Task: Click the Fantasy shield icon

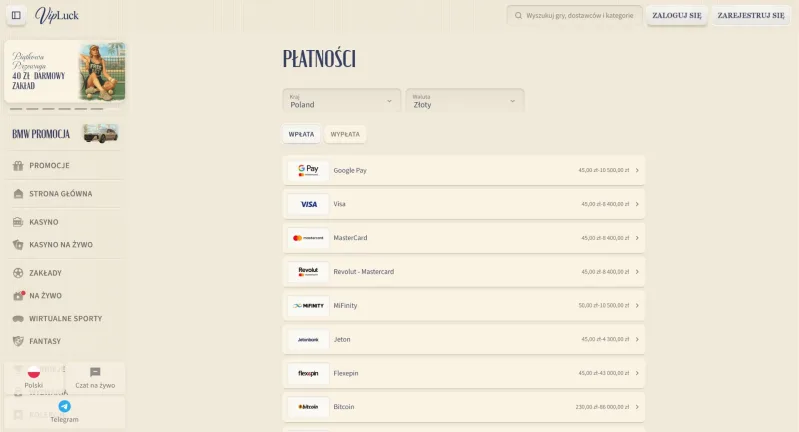Action: [x=18, y=341]
